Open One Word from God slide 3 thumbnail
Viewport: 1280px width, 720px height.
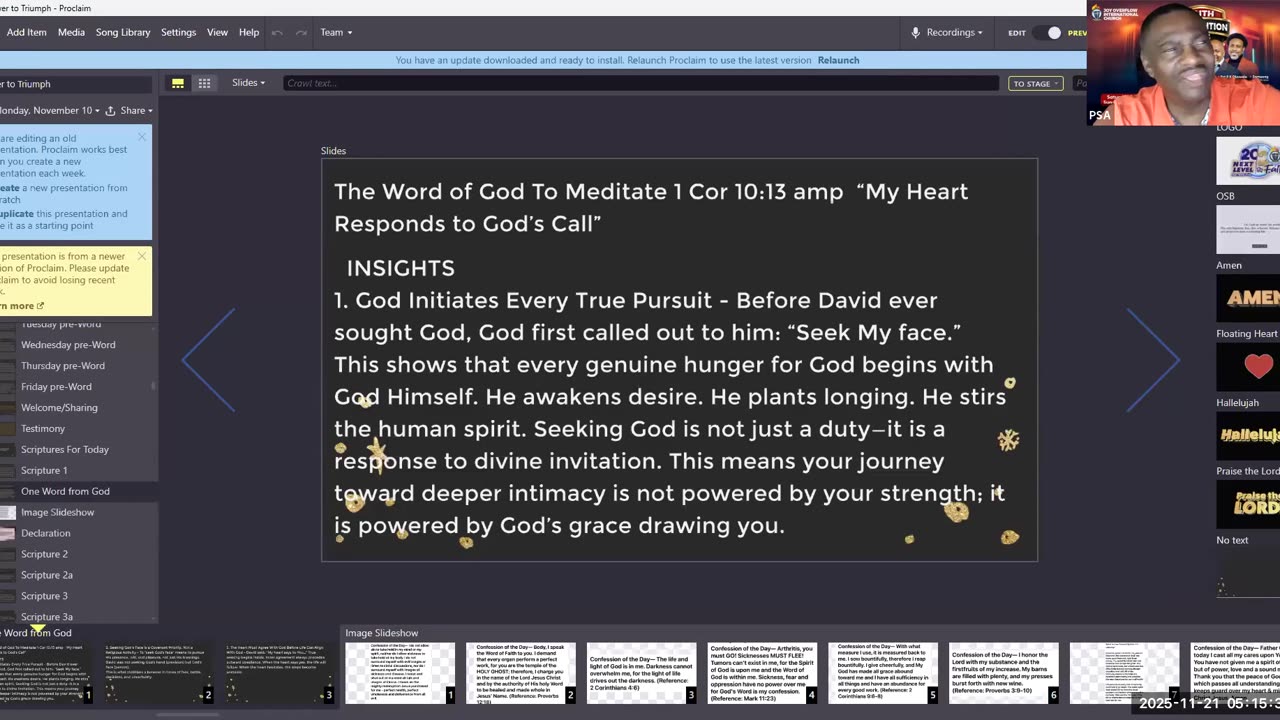click(x=279, y=673)
